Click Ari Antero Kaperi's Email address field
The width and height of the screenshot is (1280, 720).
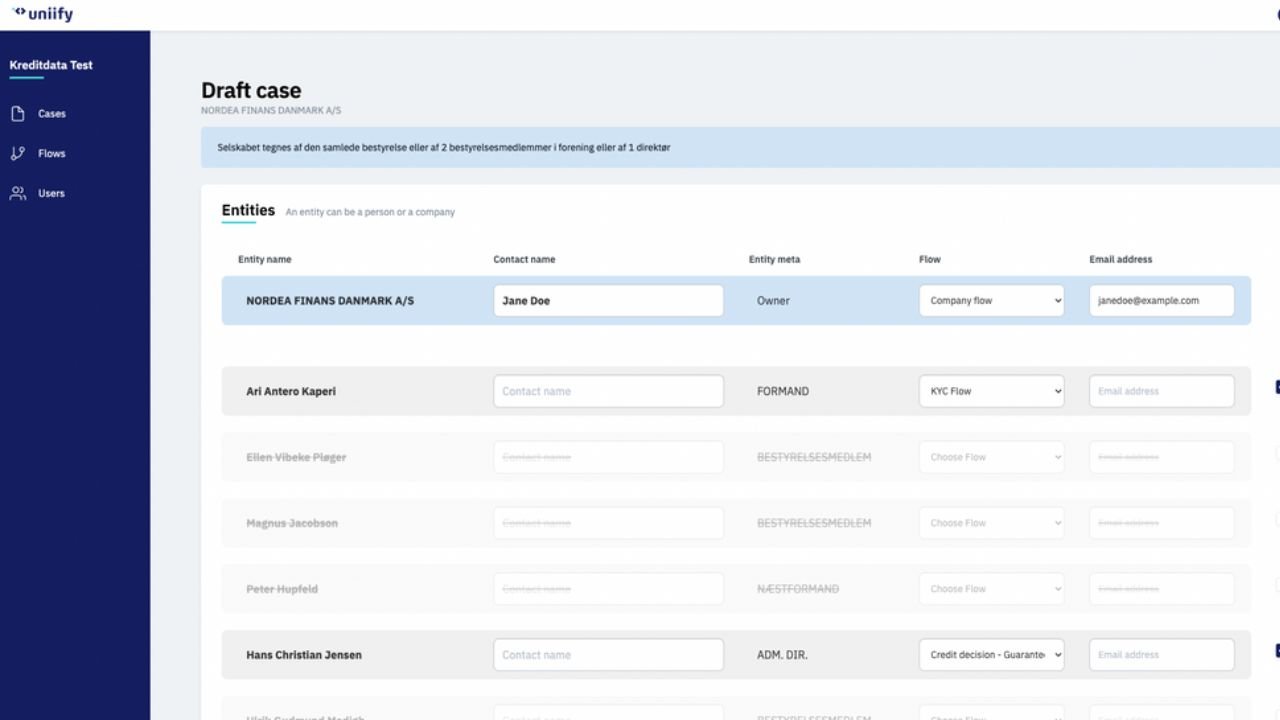[1161, 391]
